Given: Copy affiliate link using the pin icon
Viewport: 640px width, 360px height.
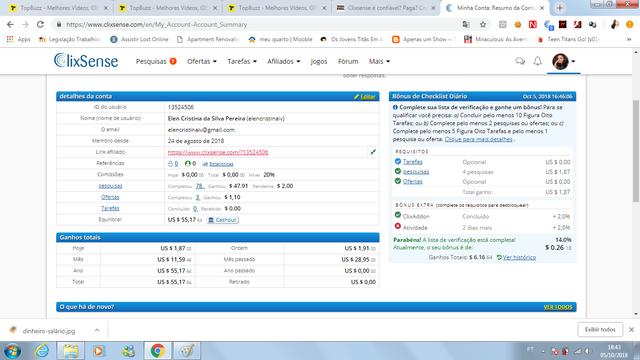Looking at the screenshot, I should pos(373,152).
